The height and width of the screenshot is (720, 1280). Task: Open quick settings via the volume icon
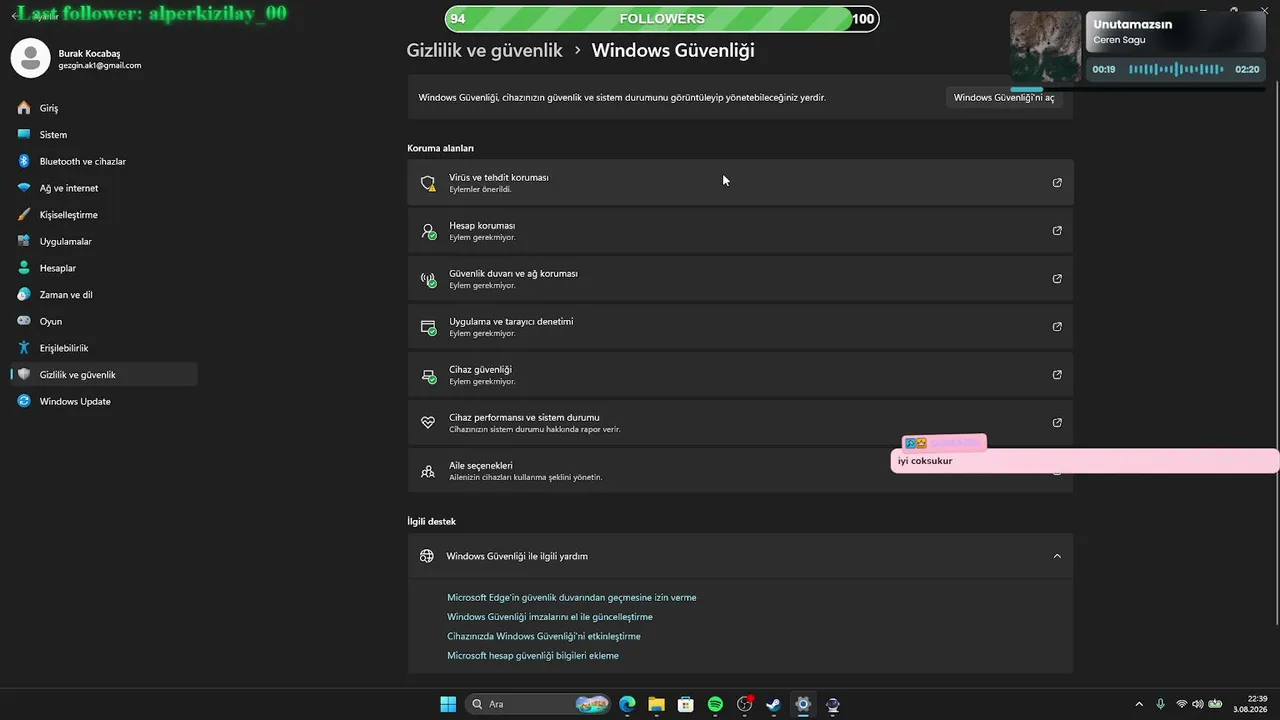1198,704
